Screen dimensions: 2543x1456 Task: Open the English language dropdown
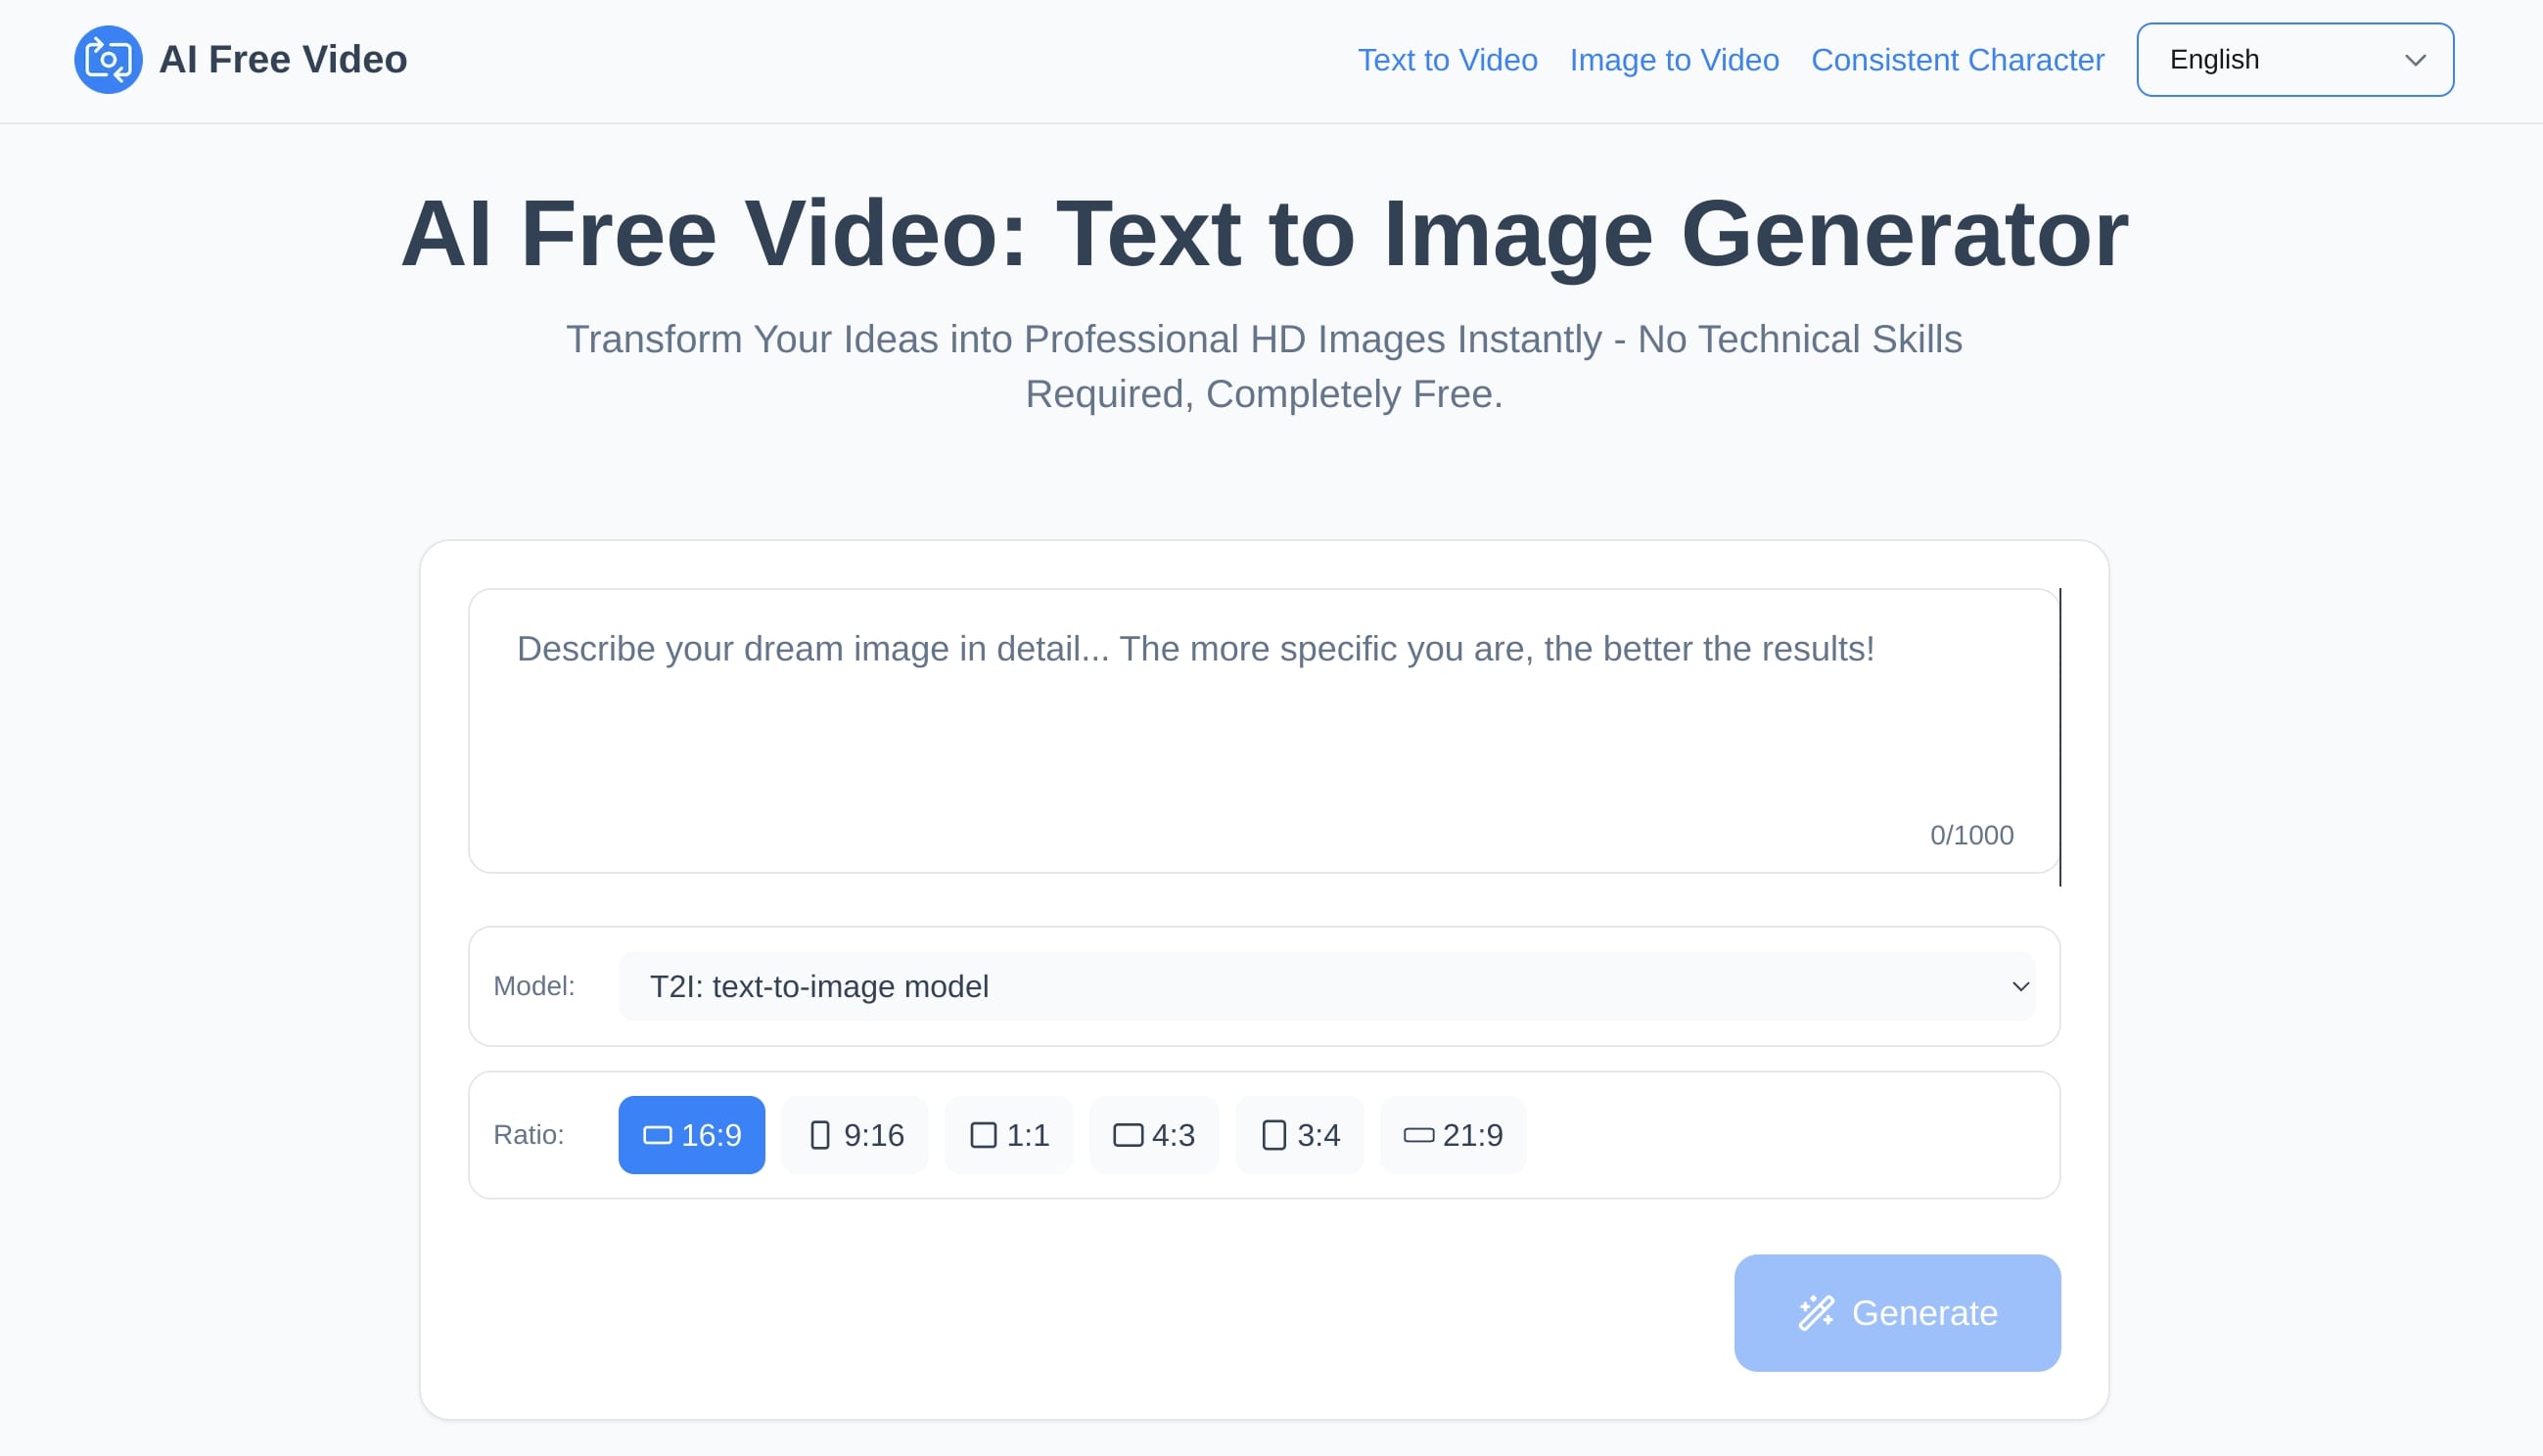2294,60
